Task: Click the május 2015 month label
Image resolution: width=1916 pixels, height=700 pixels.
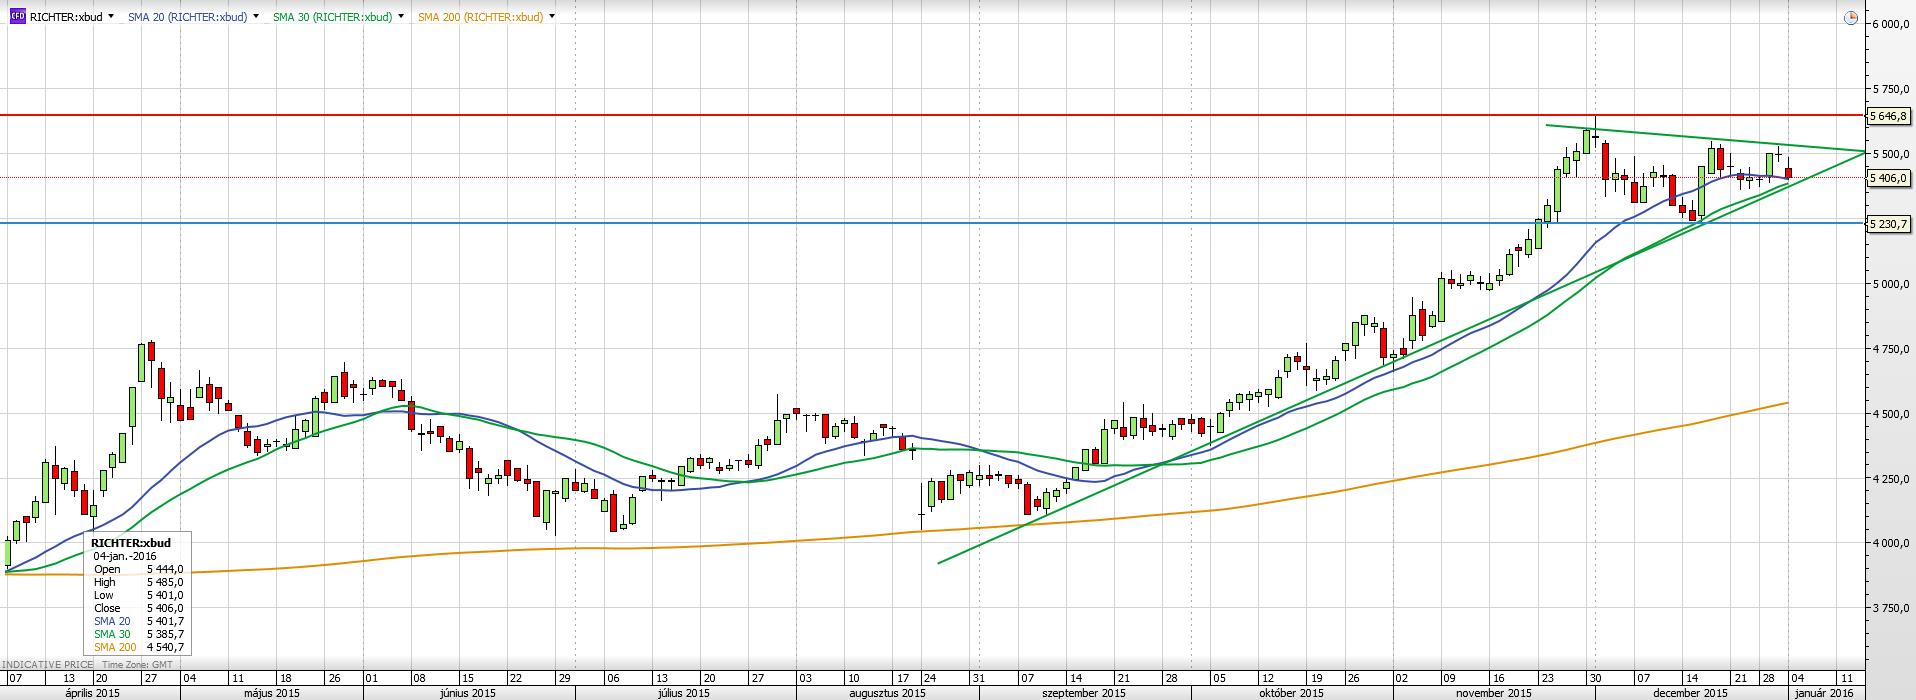Action: (272, 693)
